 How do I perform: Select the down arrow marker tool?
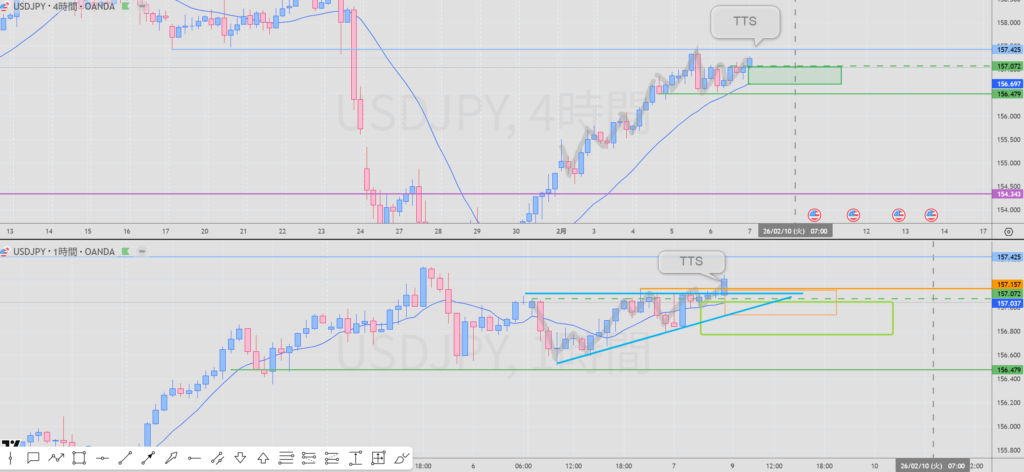[240, 458]
